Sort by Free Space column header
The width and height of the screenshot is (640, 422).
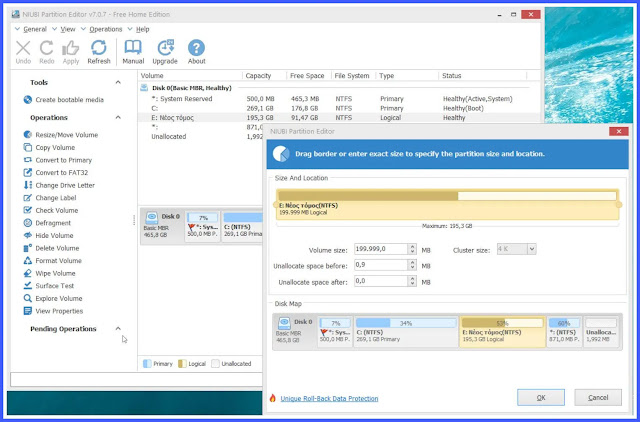pyautogui.click(x=307, y=76)
